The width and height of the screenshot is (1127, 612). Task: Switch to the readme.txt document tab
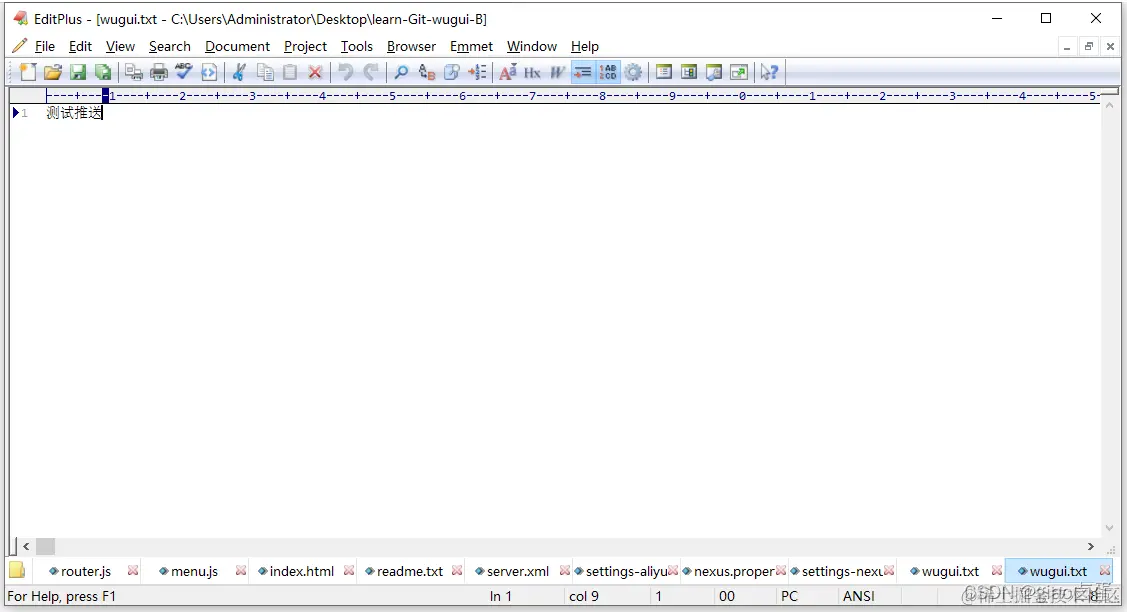(x=410, y=571)
